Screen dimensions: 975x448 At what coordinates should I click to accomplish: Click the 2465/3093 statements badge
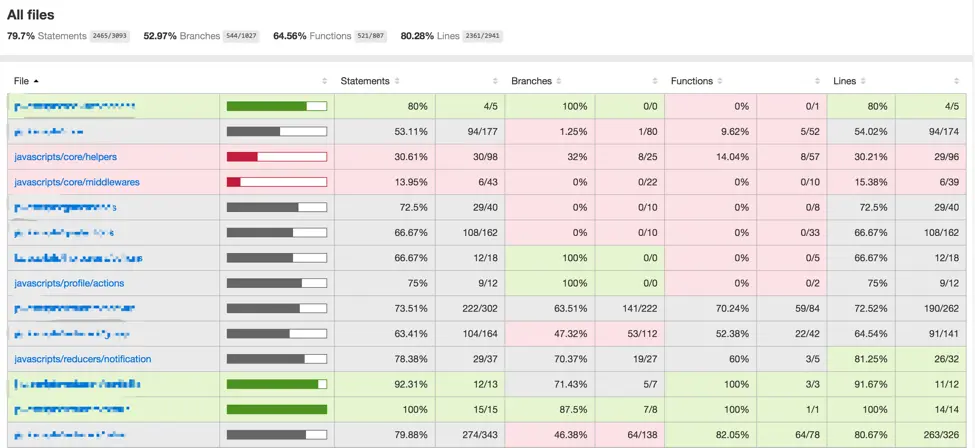click(x=110, y=36)
